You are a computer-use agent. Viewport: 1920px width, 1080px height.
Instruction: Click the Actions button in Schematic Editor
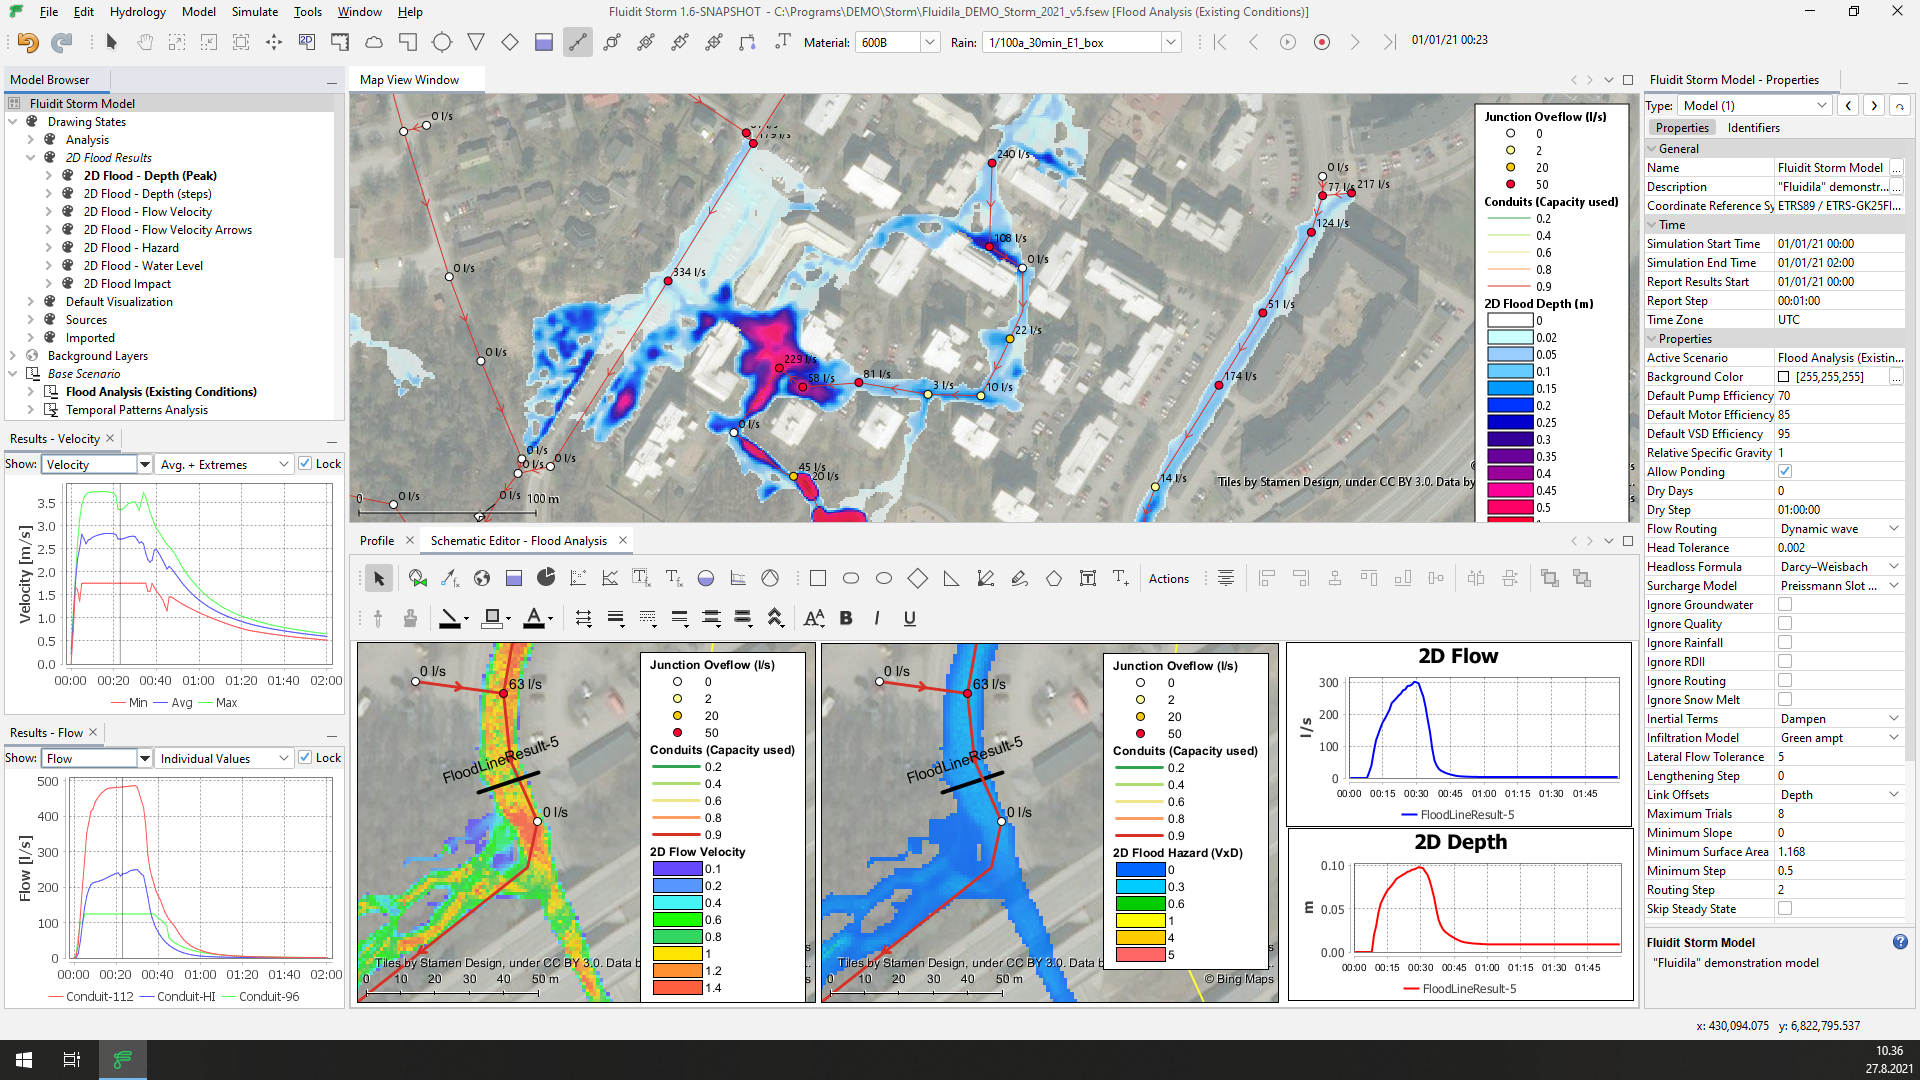coord(1168,578)
